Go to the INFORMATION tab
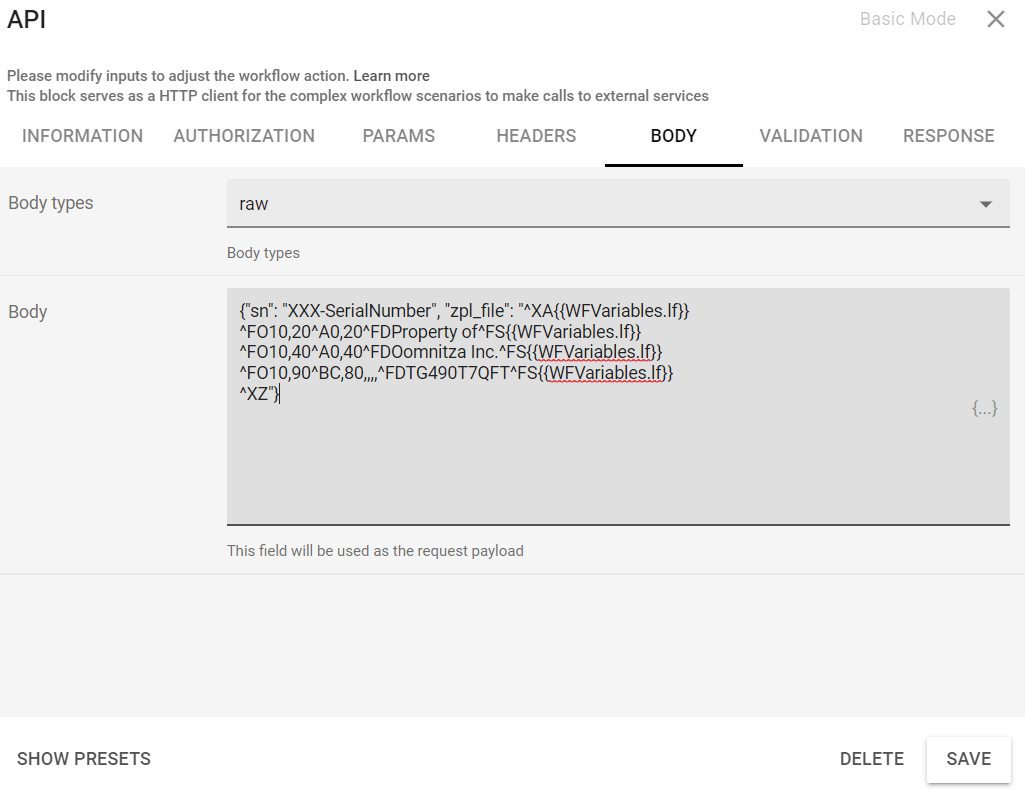Viewport: 1025px width, 790px height. coord(82,136)
